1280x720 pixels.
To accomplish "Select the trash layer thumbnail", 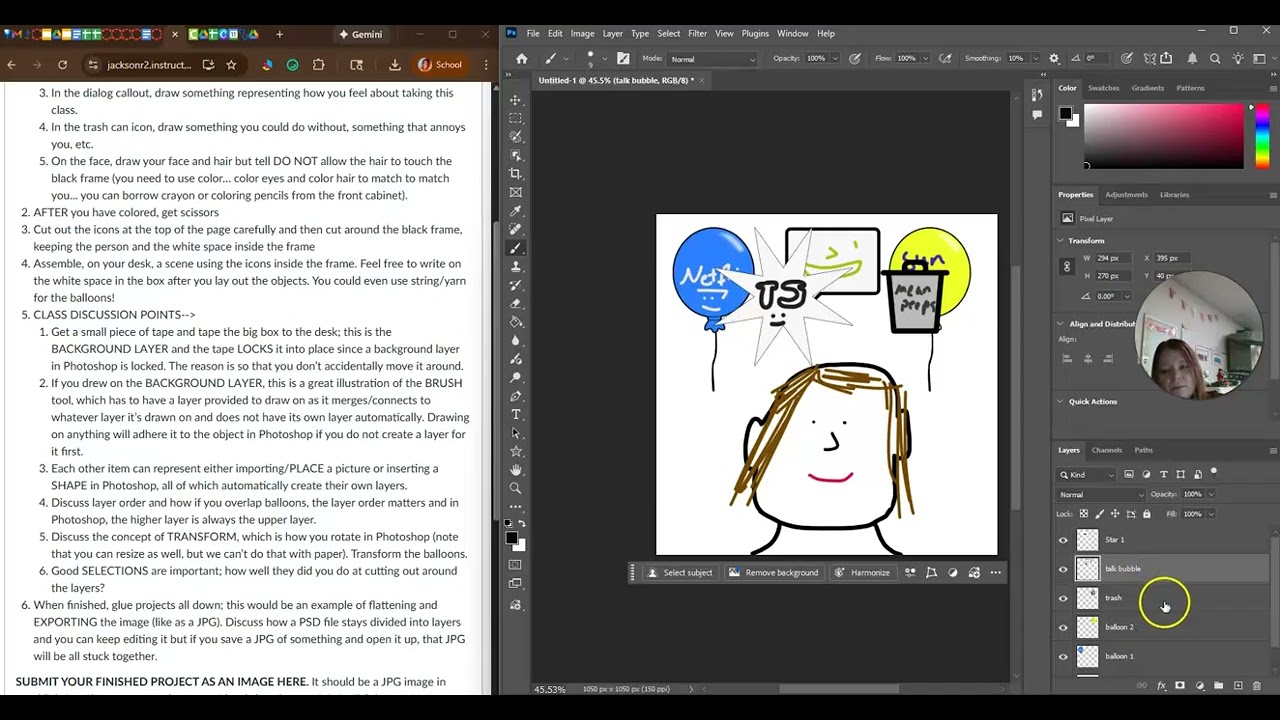I will (1087, 598).
